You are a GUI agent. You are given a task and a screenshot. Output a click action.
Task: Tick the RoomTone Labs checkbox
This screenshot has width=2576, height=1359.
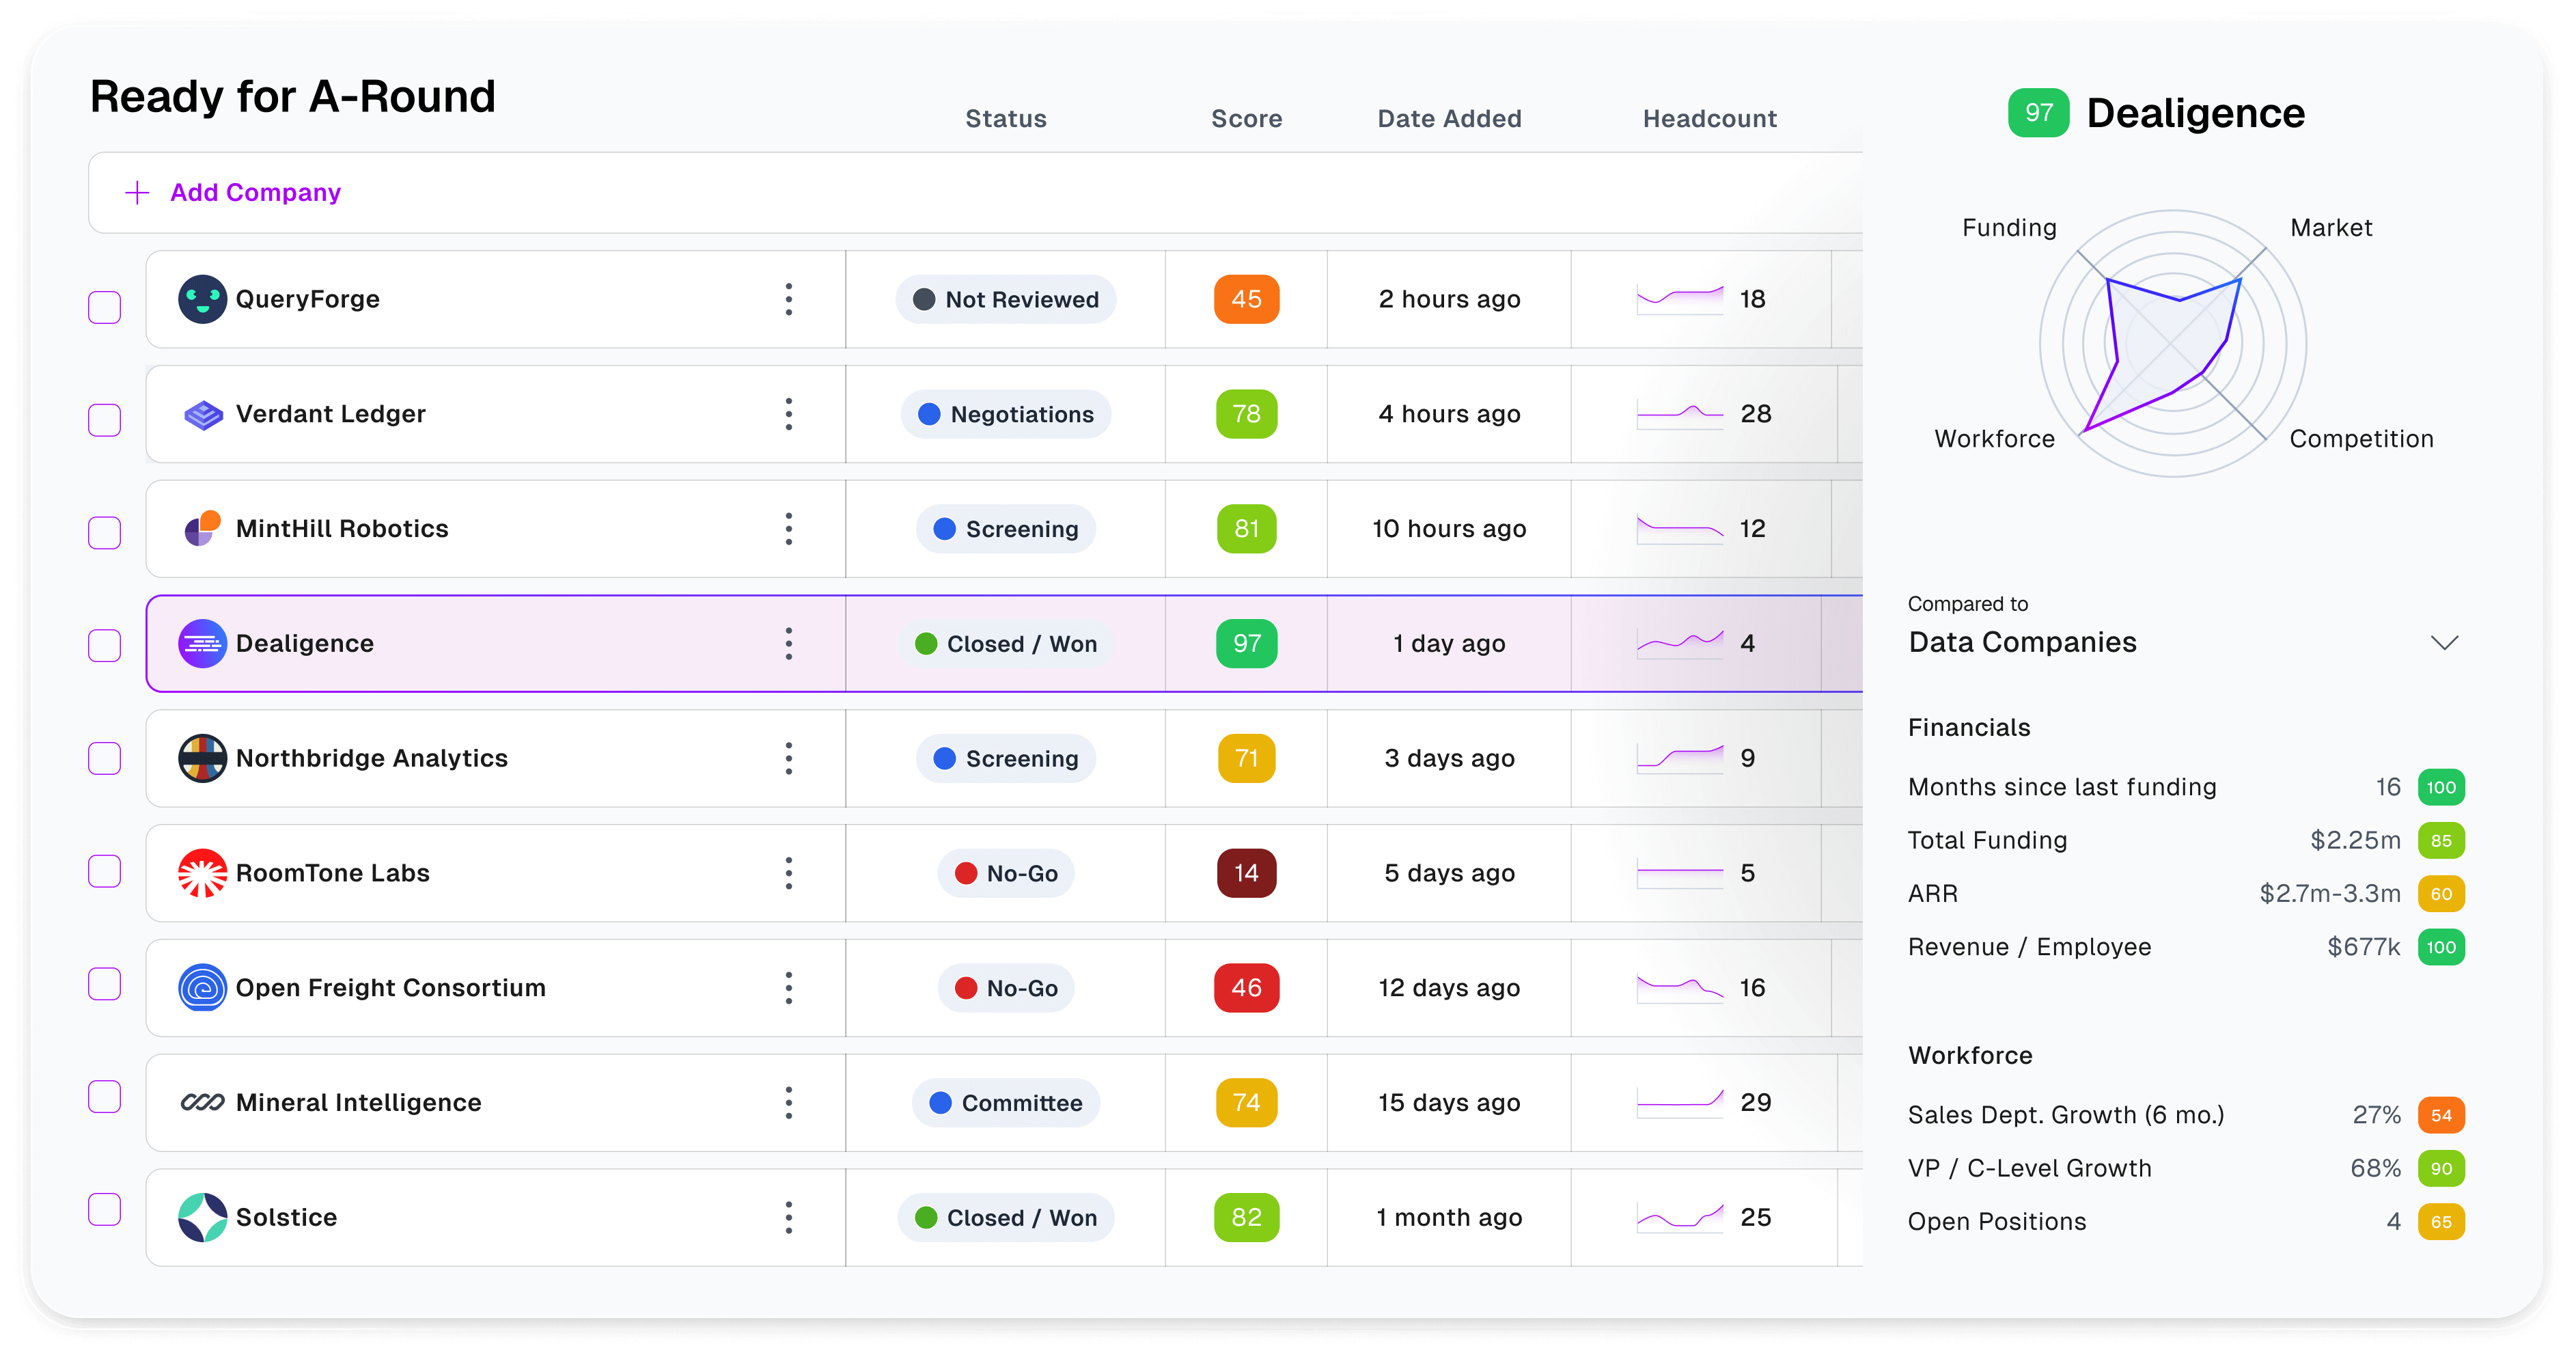click(x=105, y=871)
